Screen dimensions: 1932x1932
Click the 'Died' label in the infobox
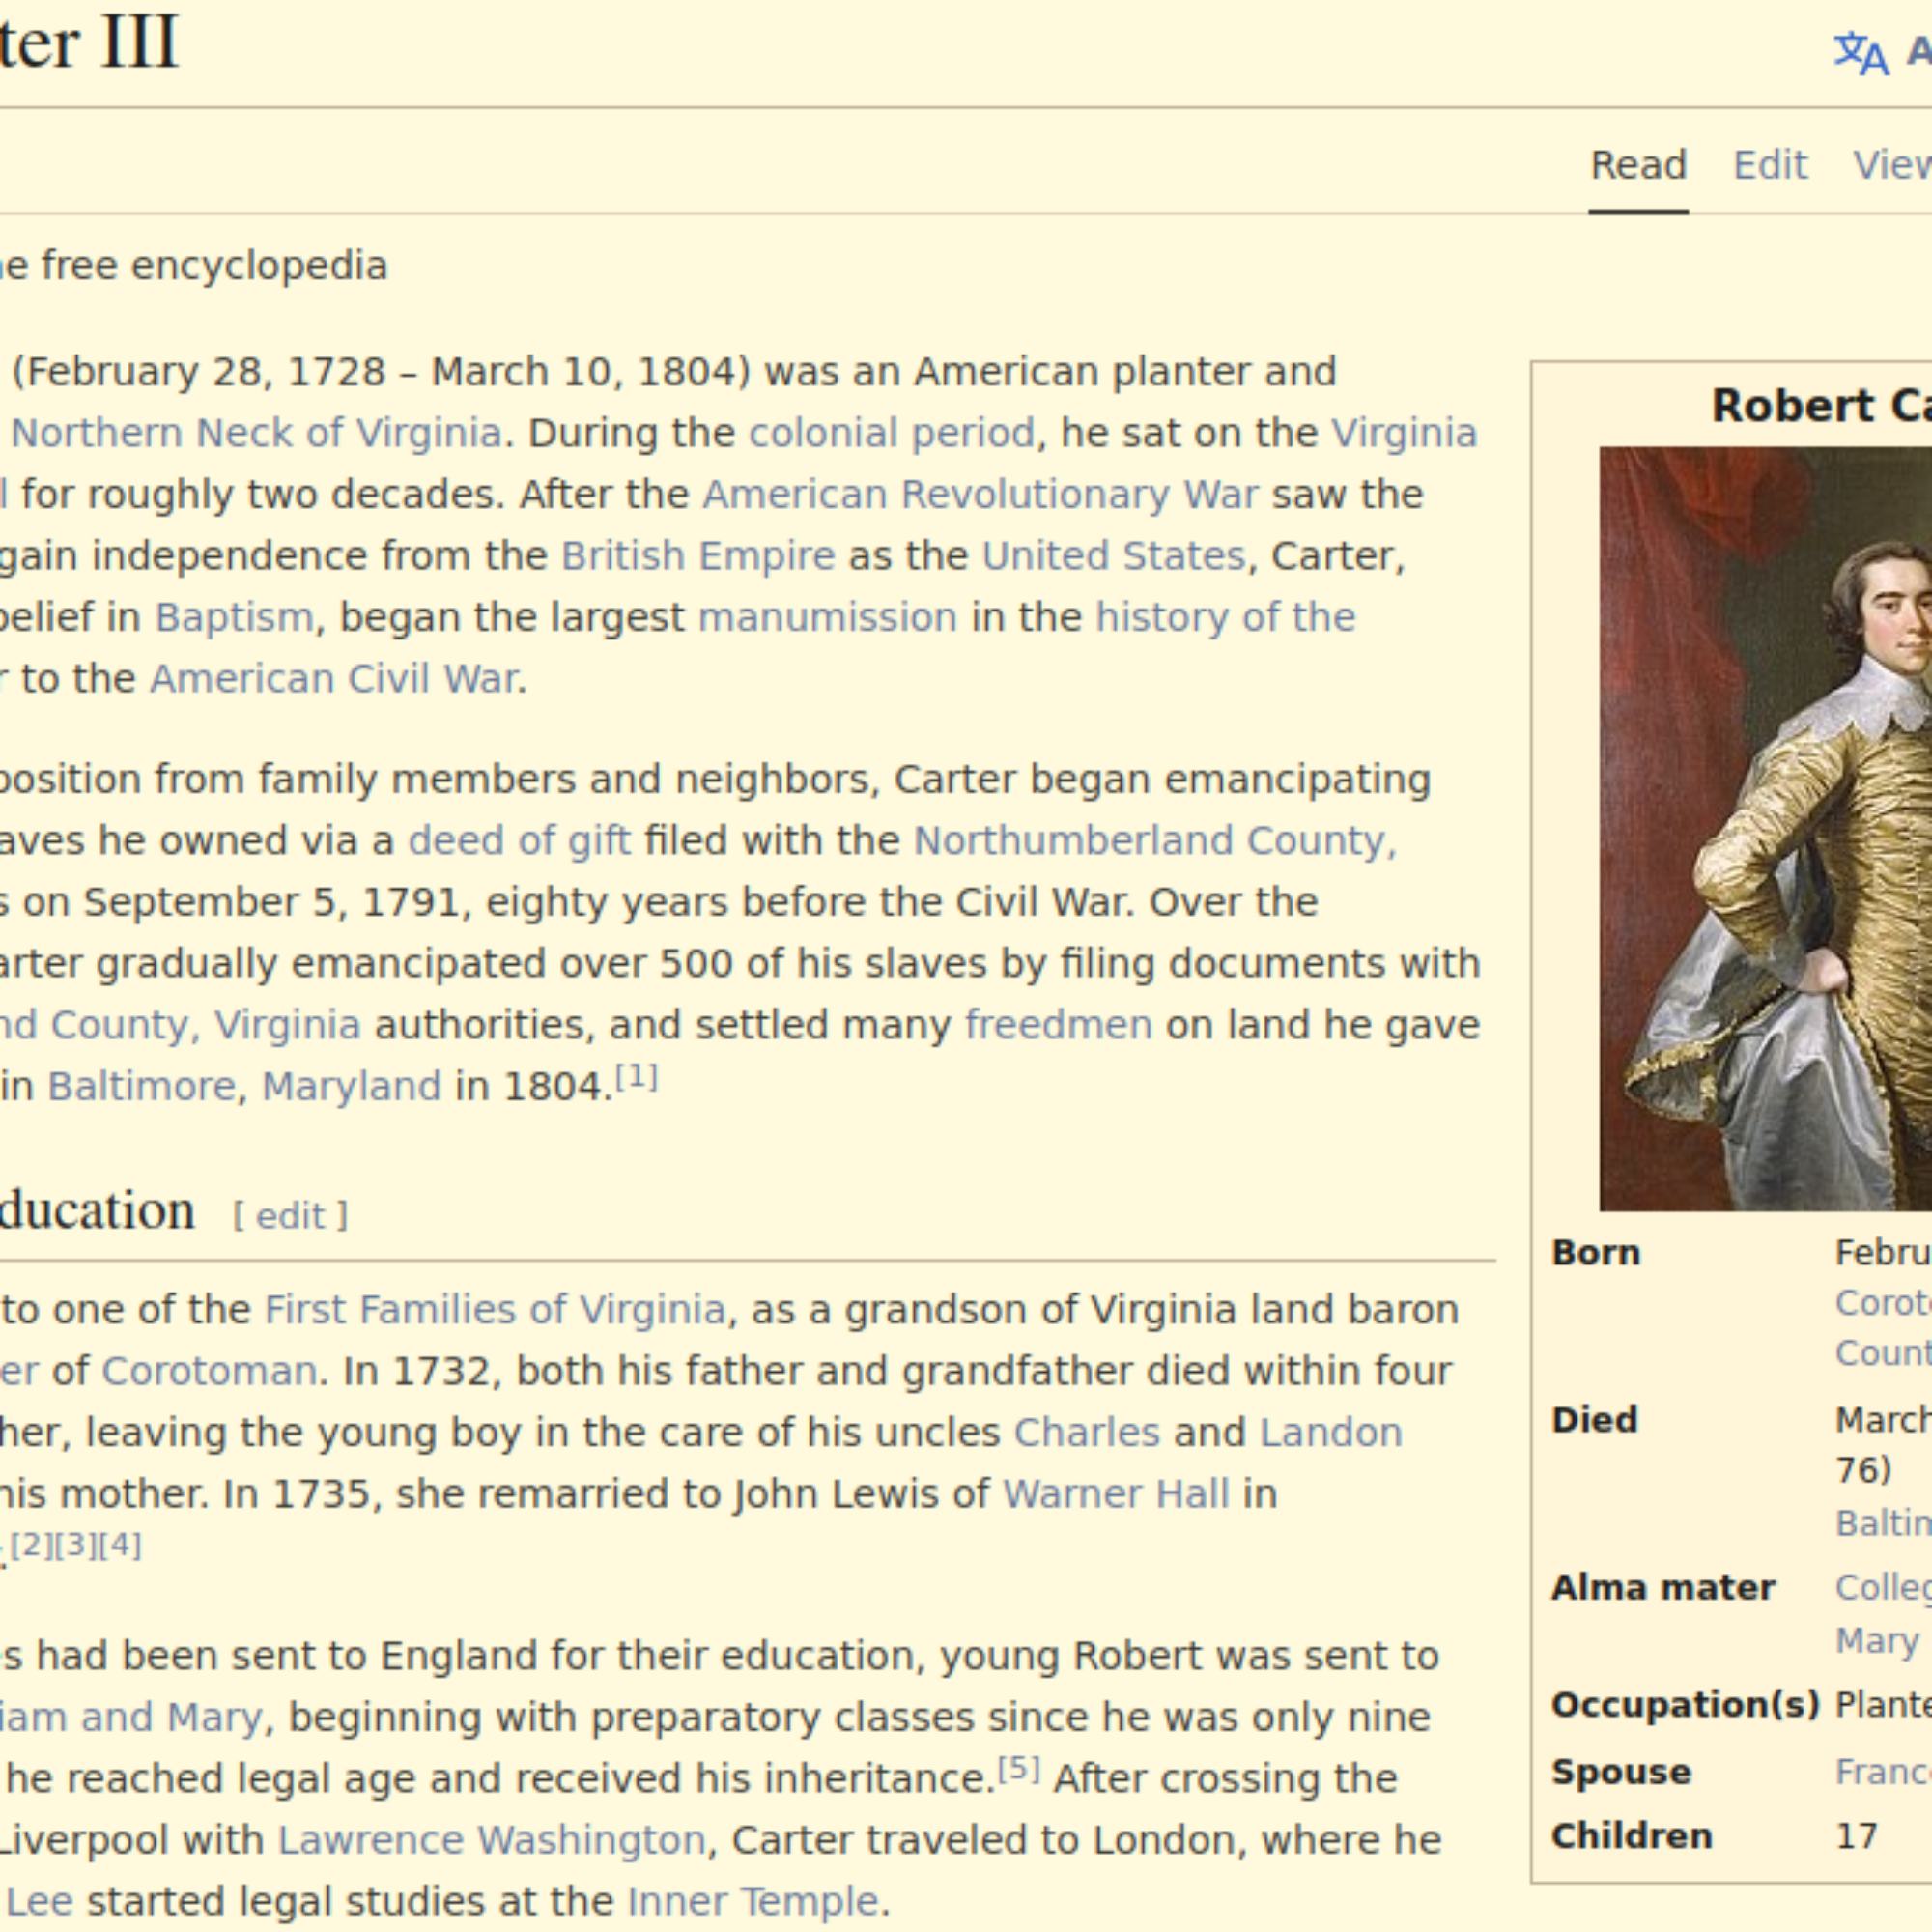pos(1595,1419)
